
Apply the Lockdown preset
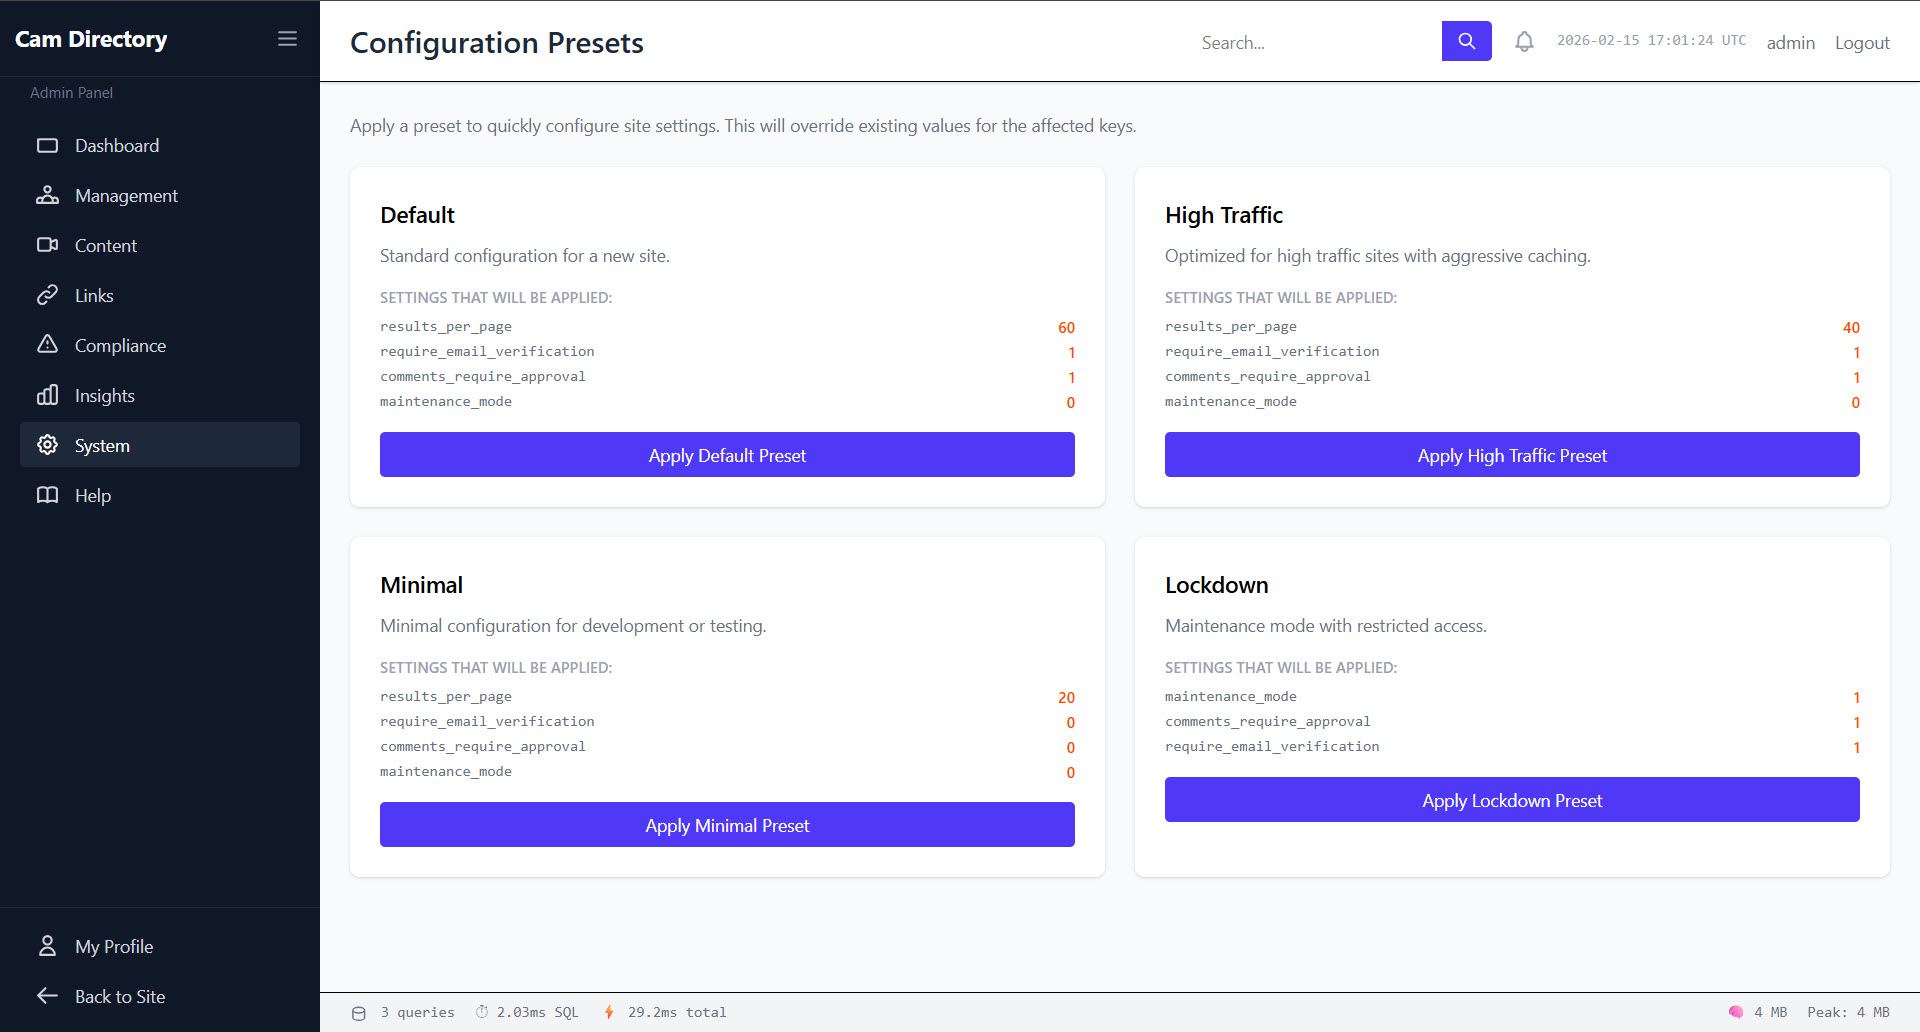click(1511, 800)
